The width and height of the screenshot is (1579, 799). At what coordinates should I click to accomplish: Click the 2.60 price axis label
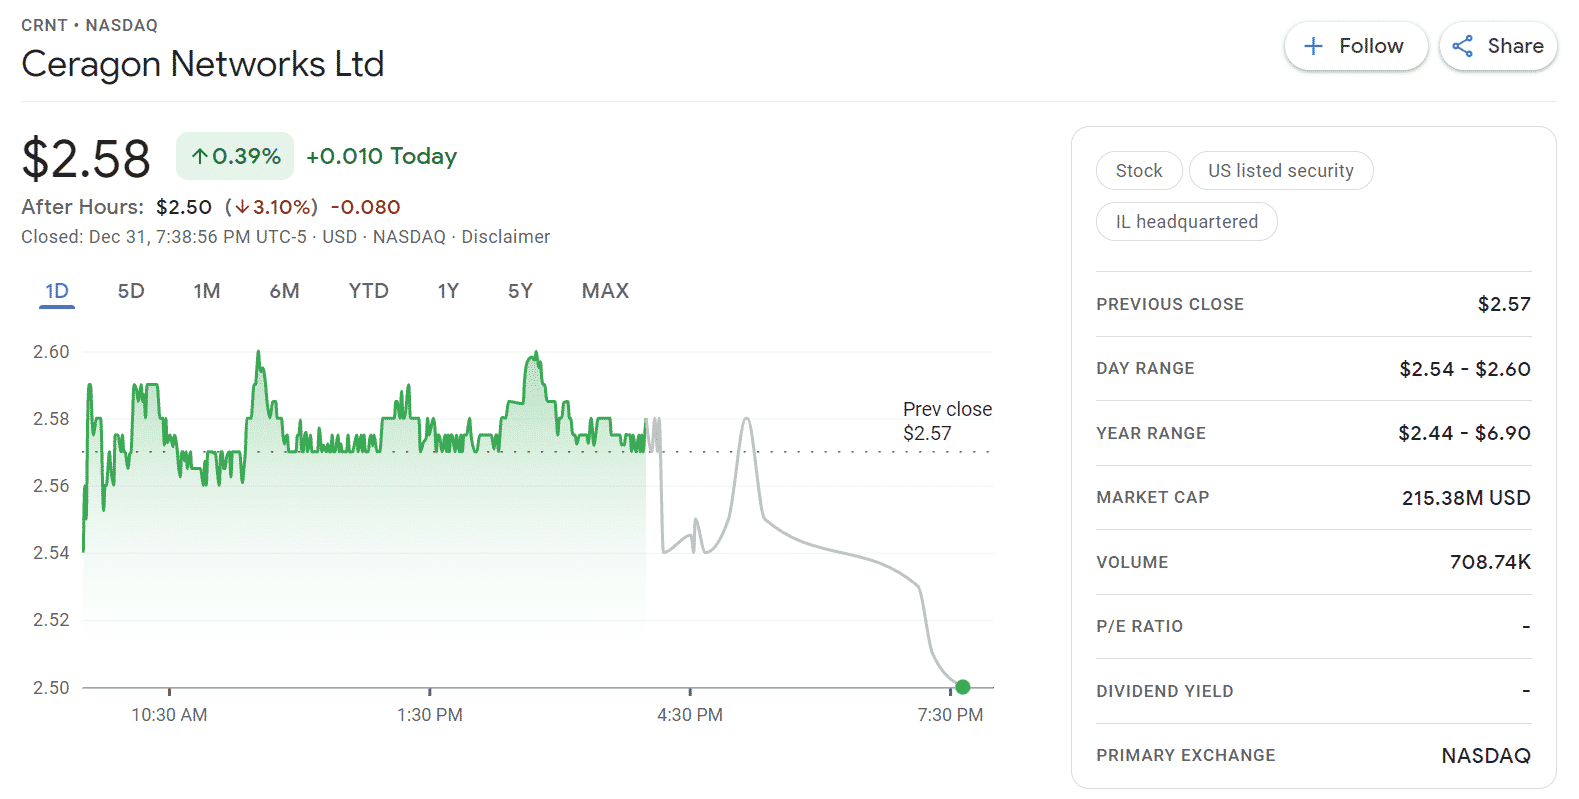click(x=51, y=352)
